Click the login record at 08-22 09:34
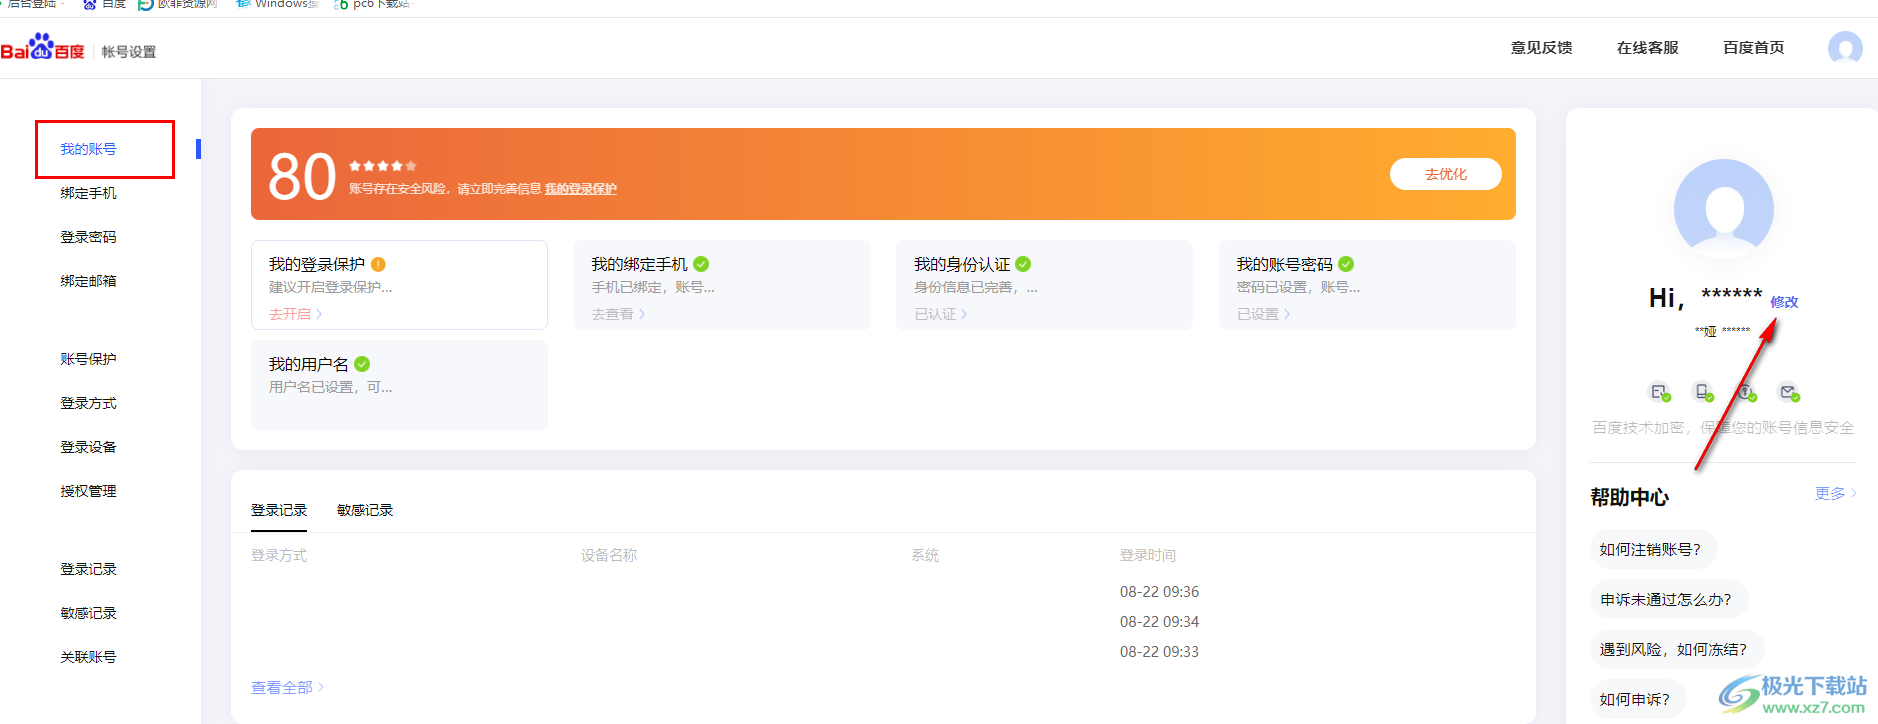Viewport: 1878px width, 724px height. tap(1159, 622)
